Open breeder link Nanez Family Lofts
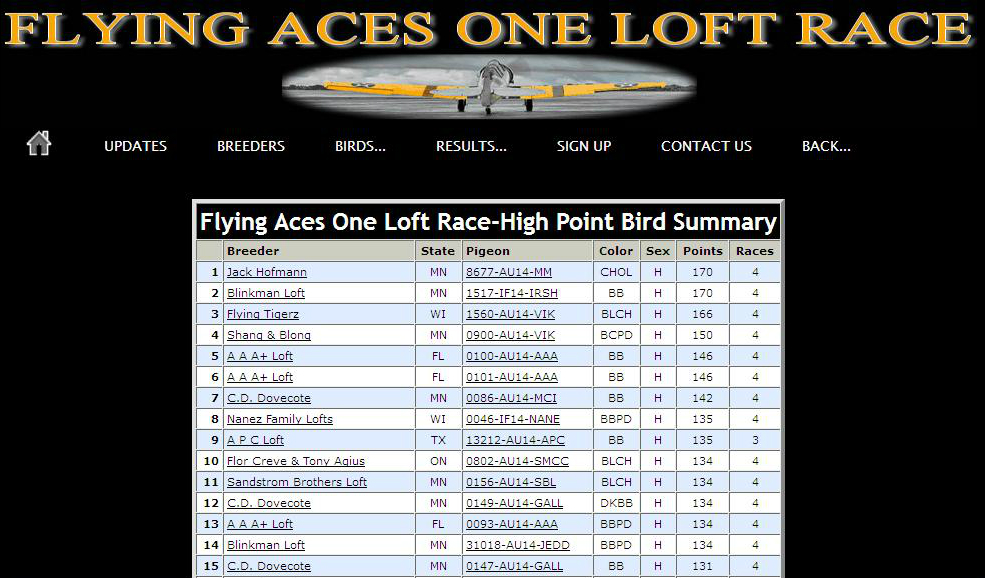This screenshot has width=985, height=578. click(x=280, y=419)
